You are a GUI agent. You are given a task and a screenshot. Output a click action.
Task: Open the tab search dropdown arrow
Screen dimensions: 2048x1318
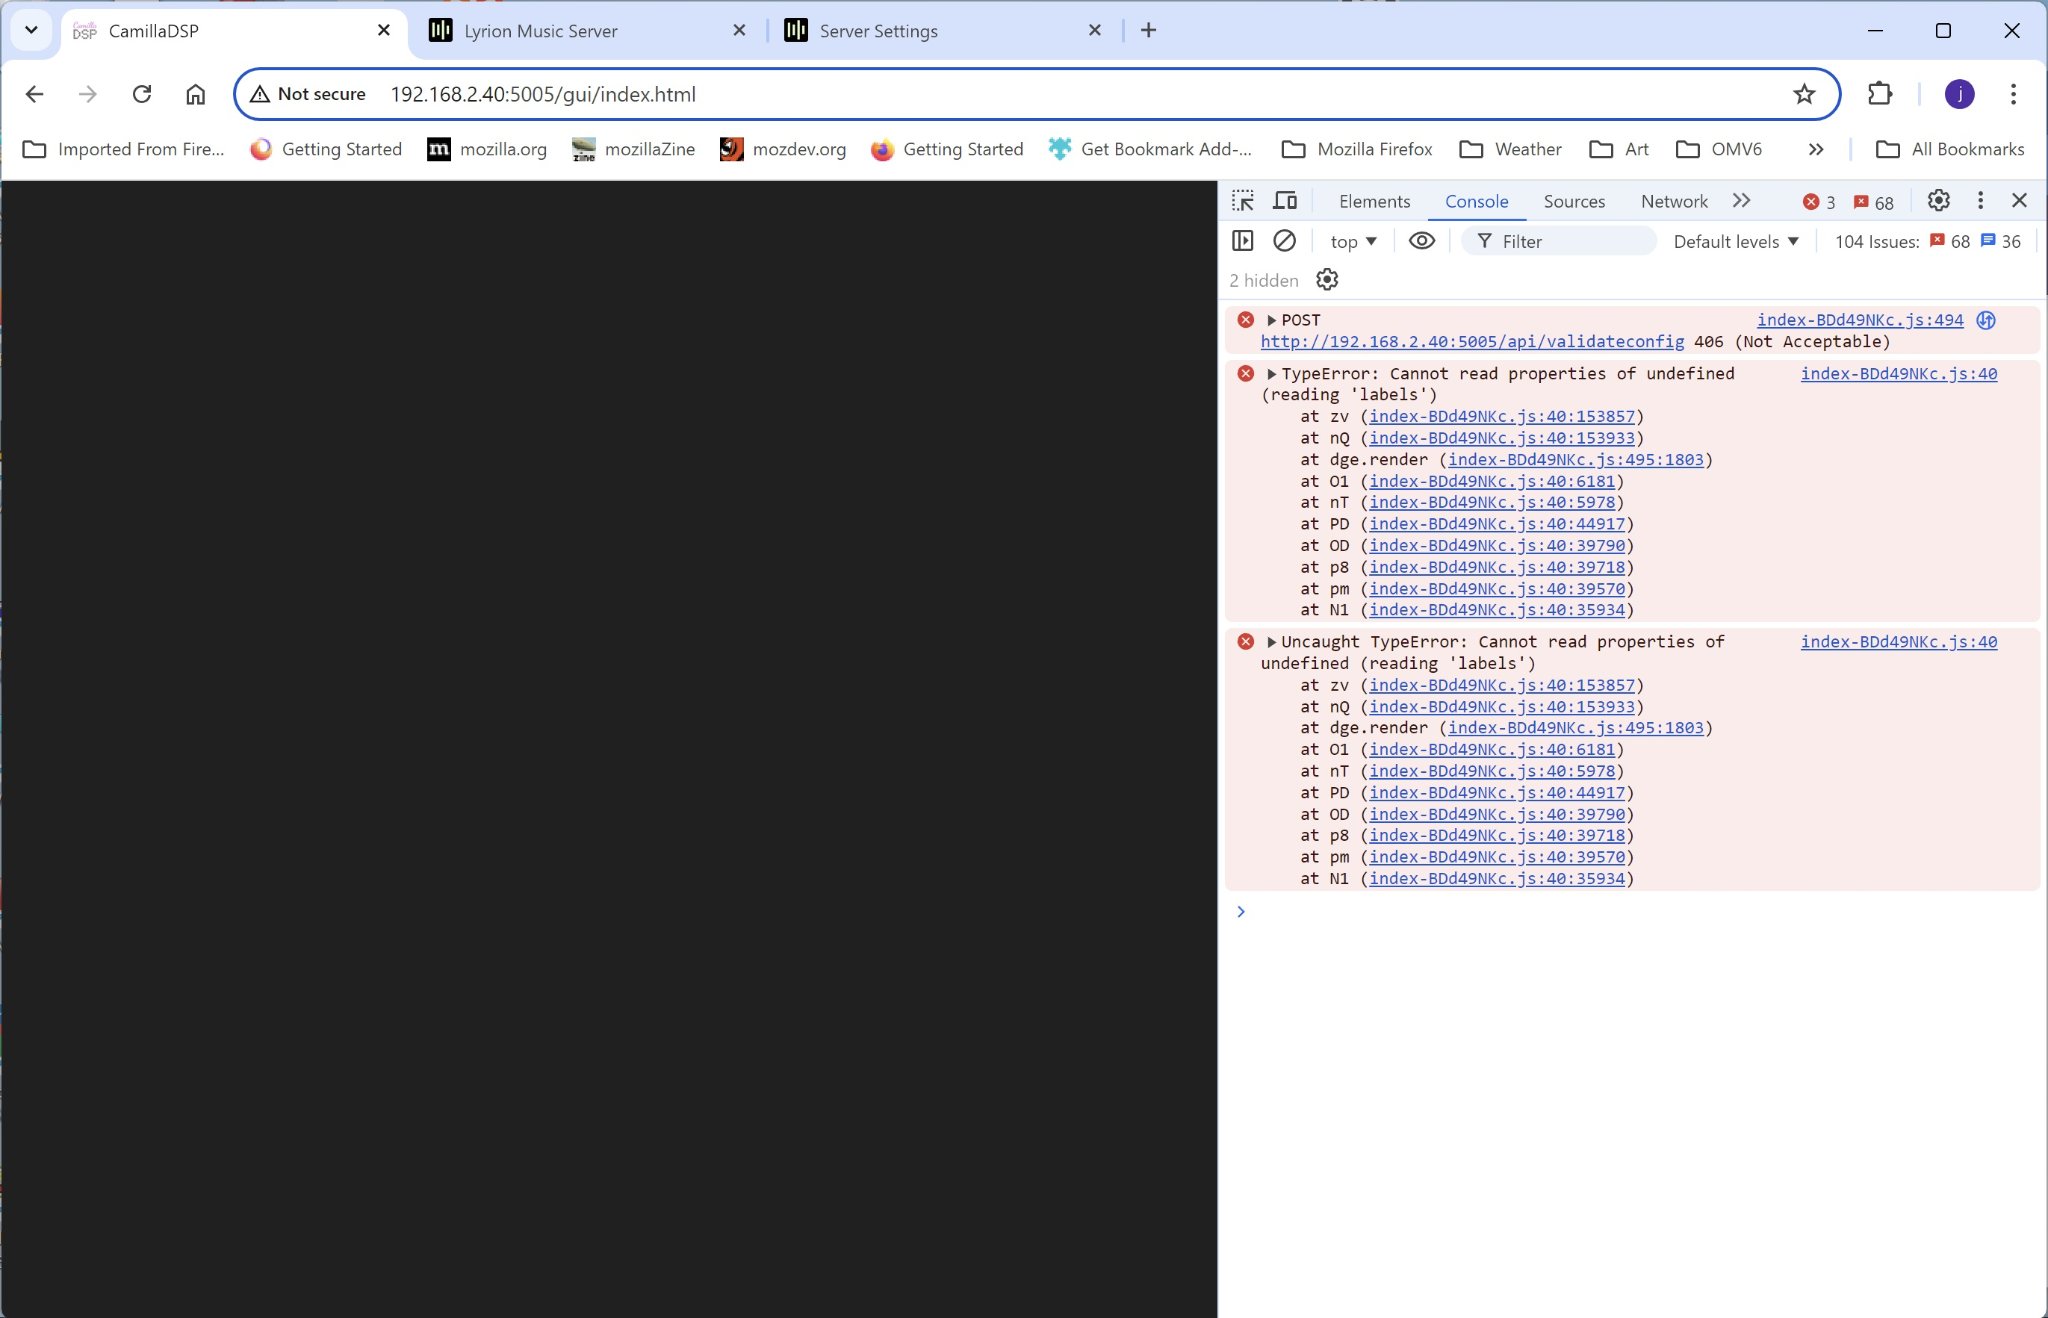click(31, 30)
